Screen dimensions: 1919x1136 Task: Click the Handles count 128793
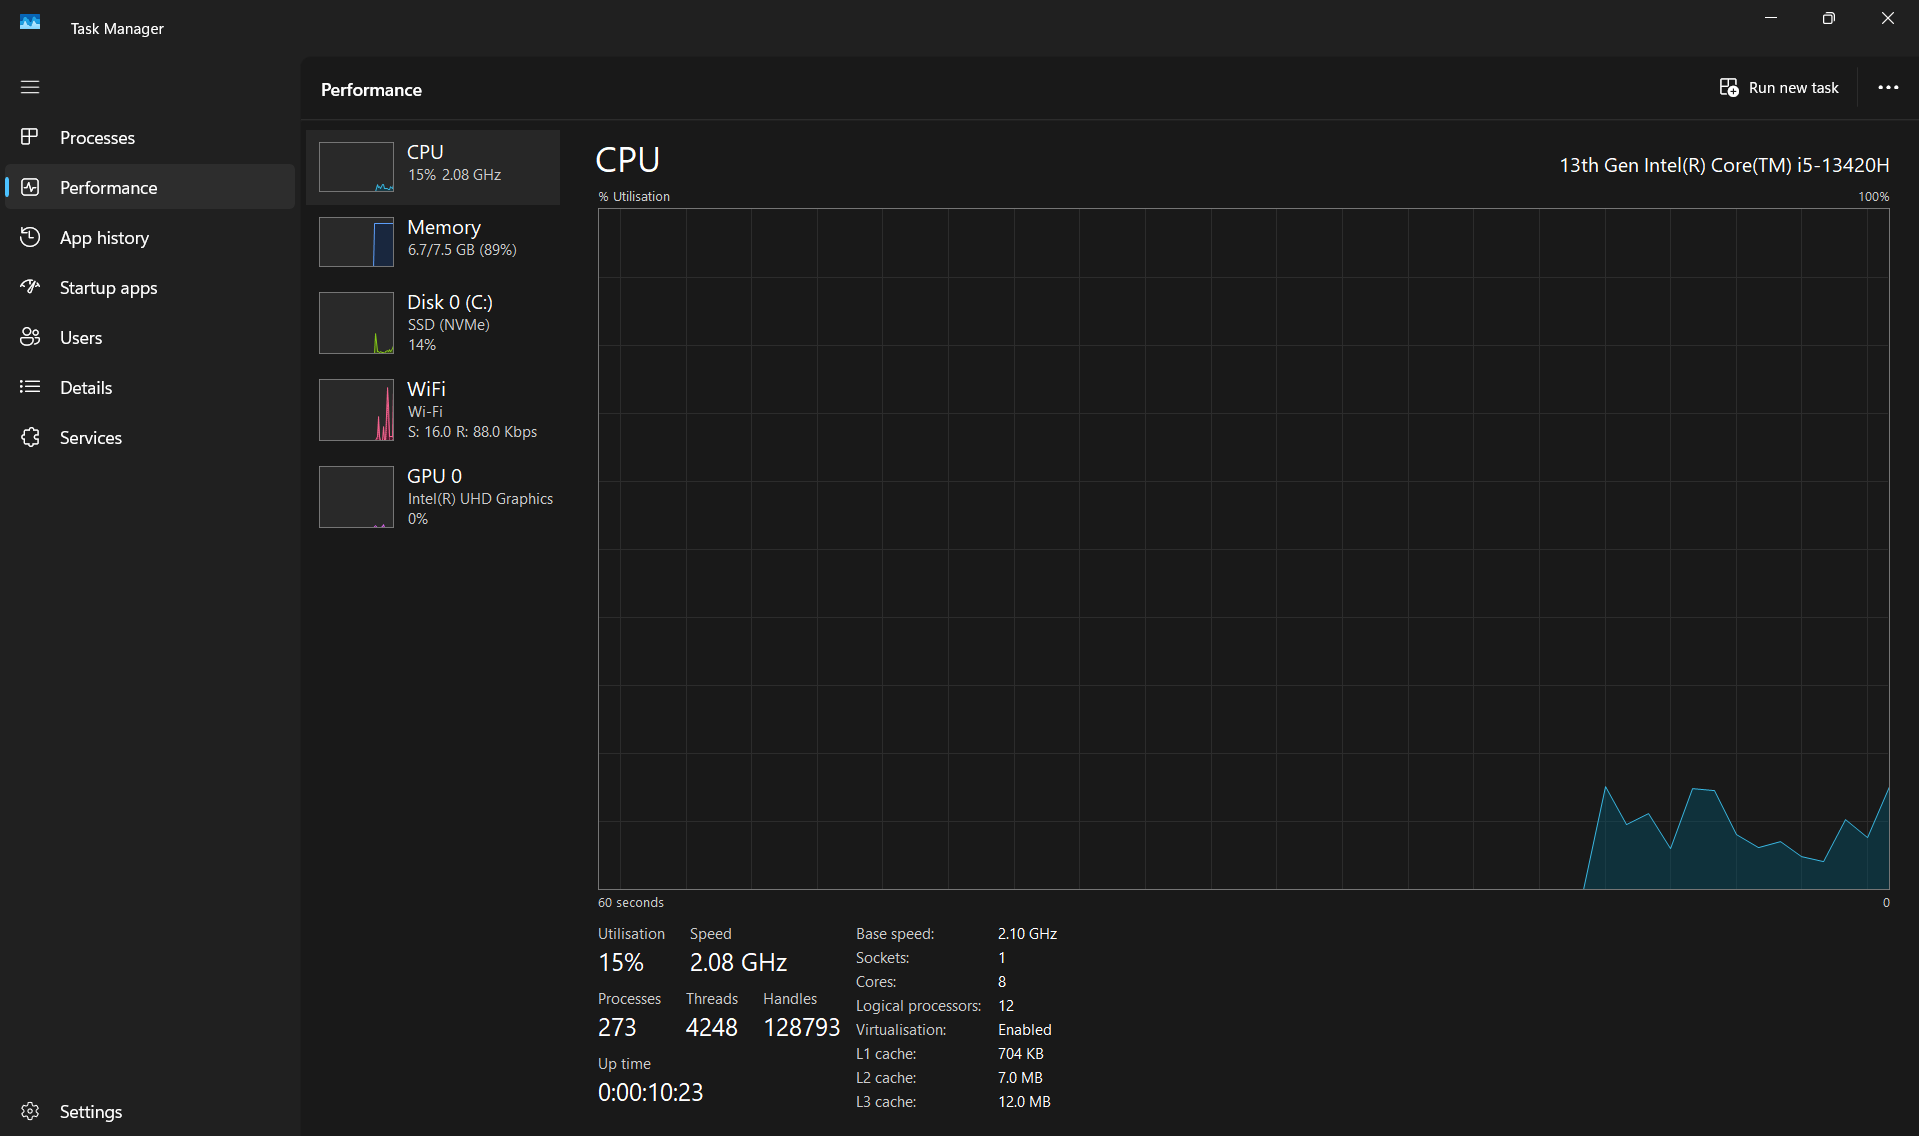801,1027
